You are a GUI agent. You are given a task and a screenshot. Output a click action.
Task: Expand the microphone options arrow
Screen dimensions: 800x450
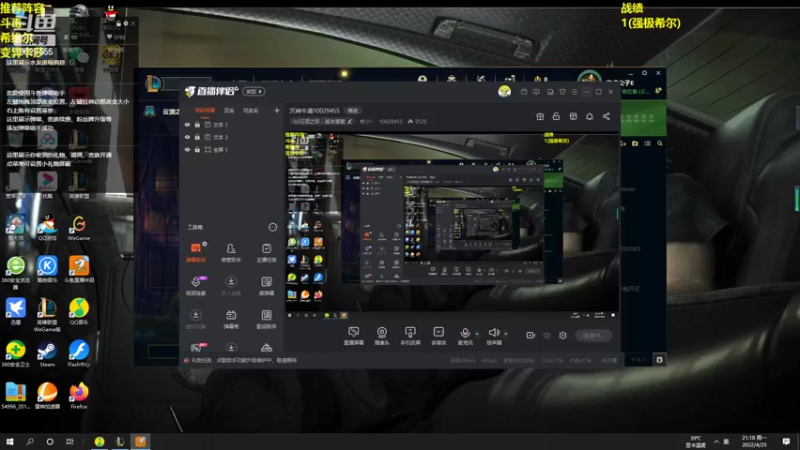pos(477,334)
